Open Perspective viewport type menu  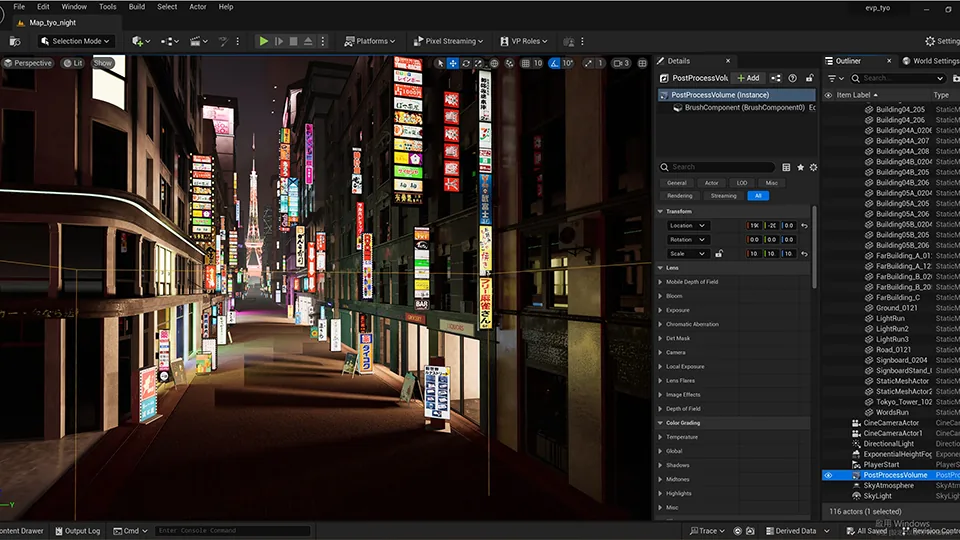coord(28,63)
